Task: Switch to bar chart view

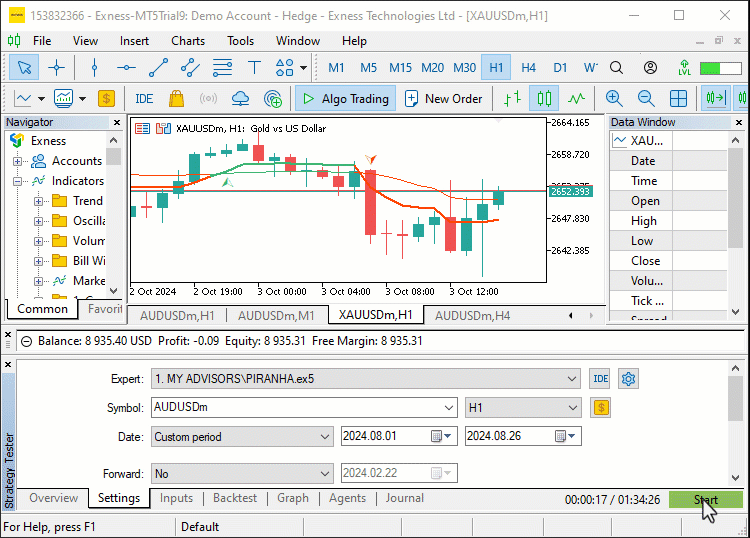Action: (x=512, y=99)
